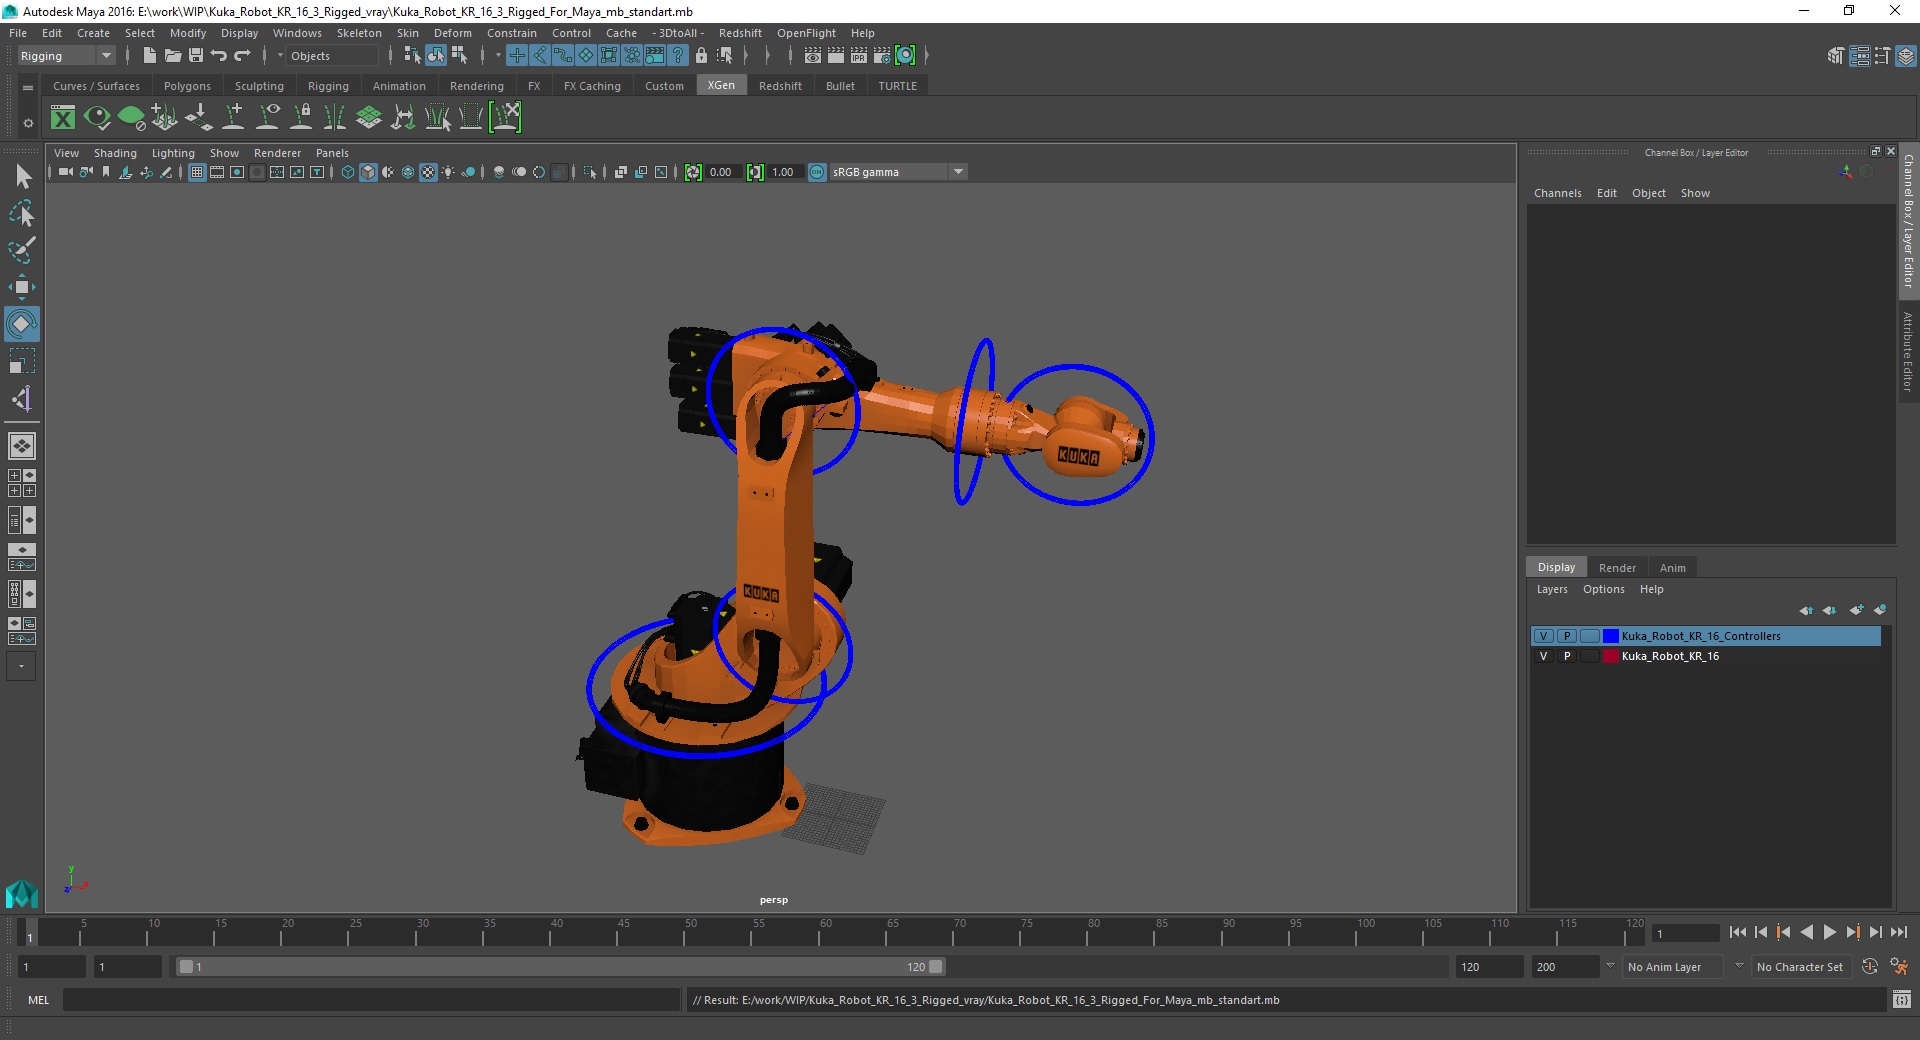Image resolution: width=1920 pixels, height=1040 pixels.
Task: Undo the last action
Action: click(219, 56)
